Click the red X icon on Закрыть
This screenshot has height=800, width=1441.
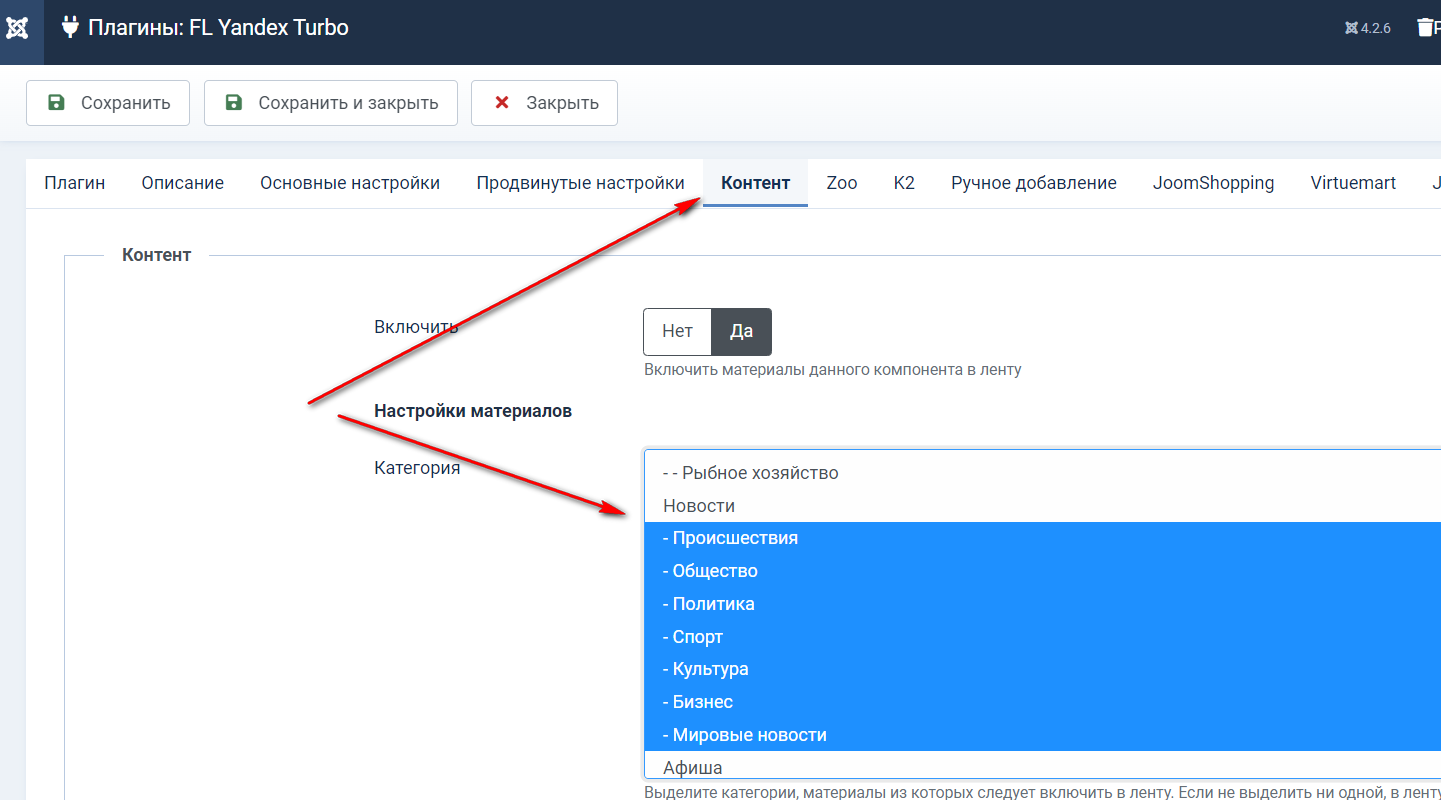[502, 103]
